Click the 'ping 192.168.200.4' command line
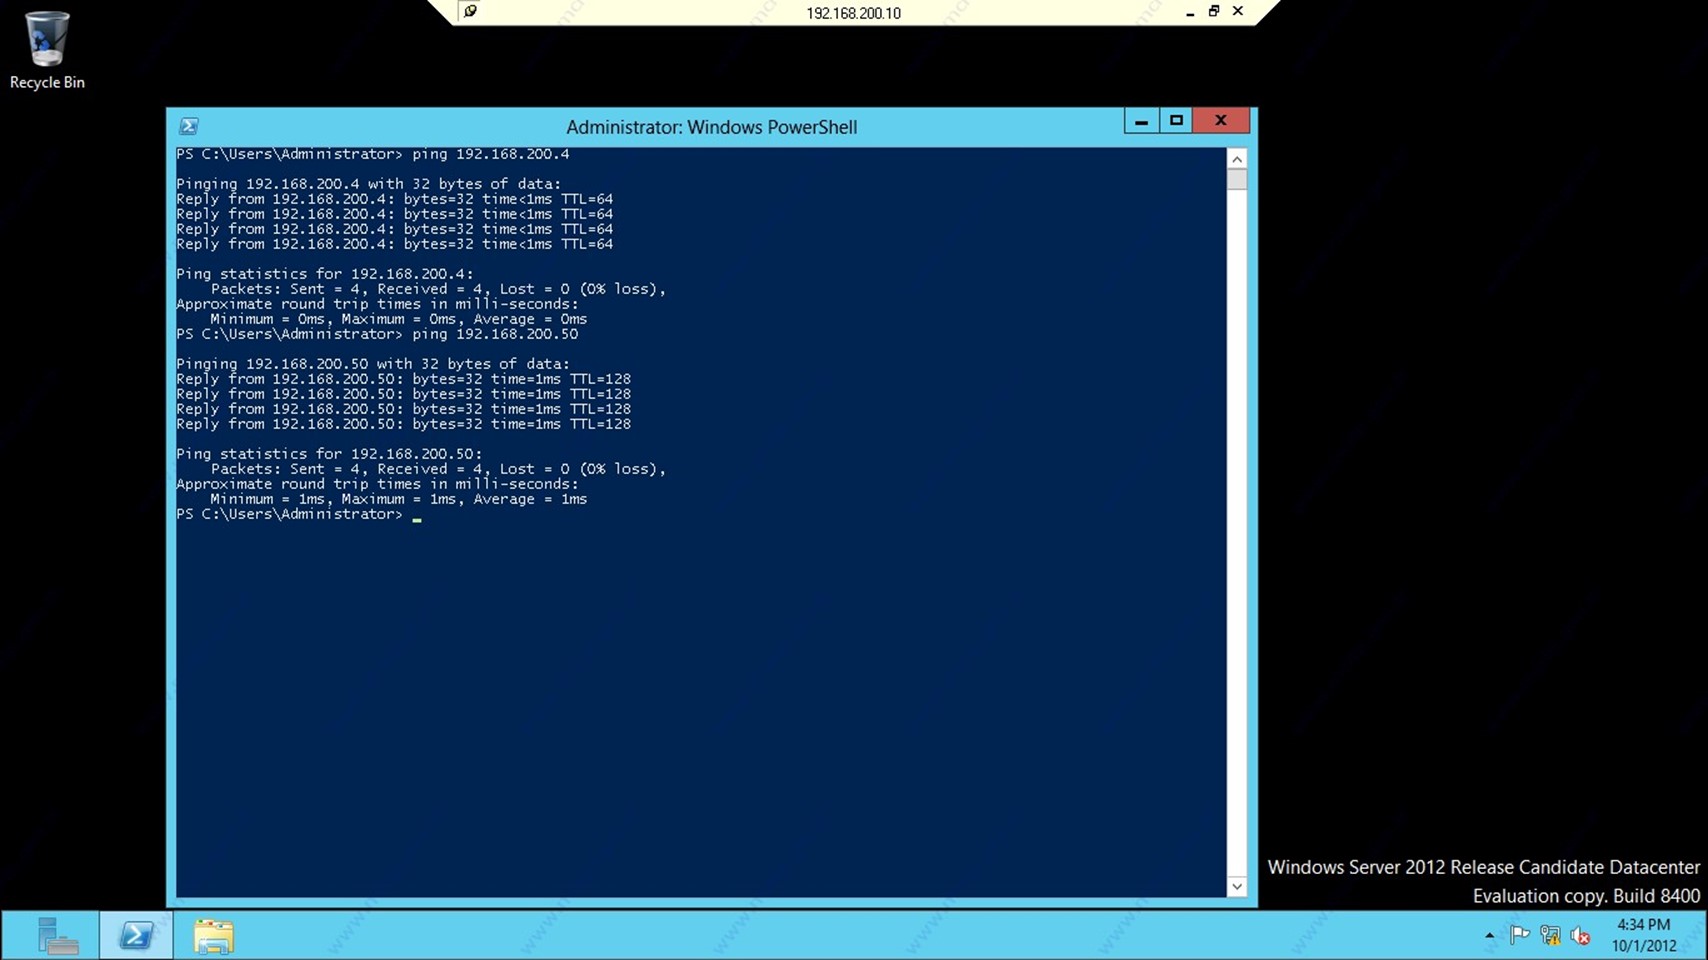This screenshot has width=1708, height=960. pos(373,154)
